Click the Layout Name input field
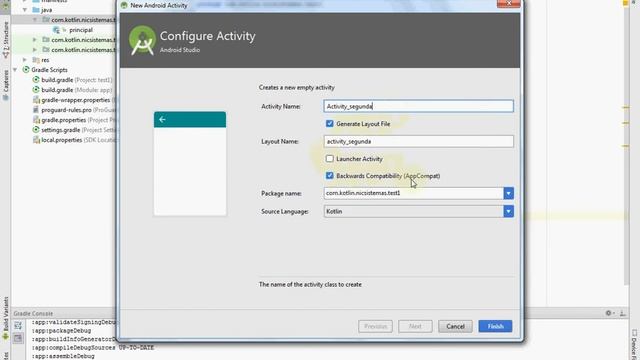This screenshot has height=360, width=640. 418,141
